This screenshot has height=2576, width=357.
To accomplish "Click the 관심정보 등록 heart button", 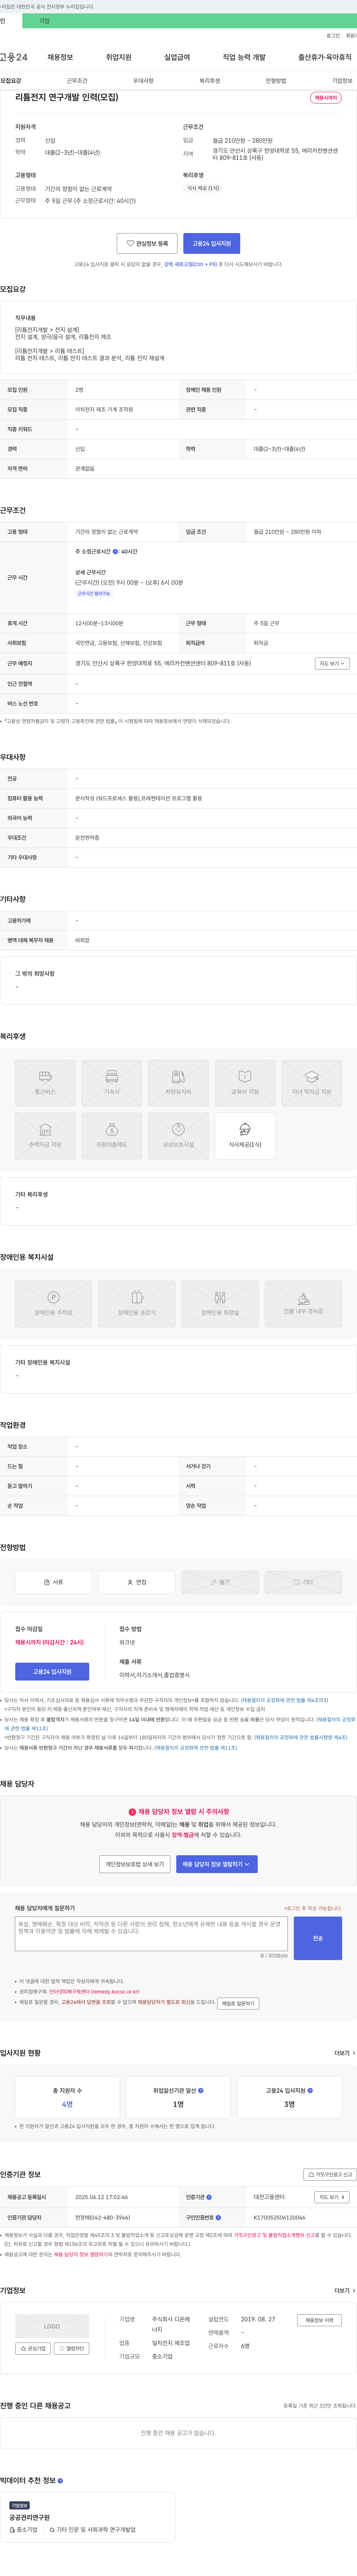I will (147, 243).
